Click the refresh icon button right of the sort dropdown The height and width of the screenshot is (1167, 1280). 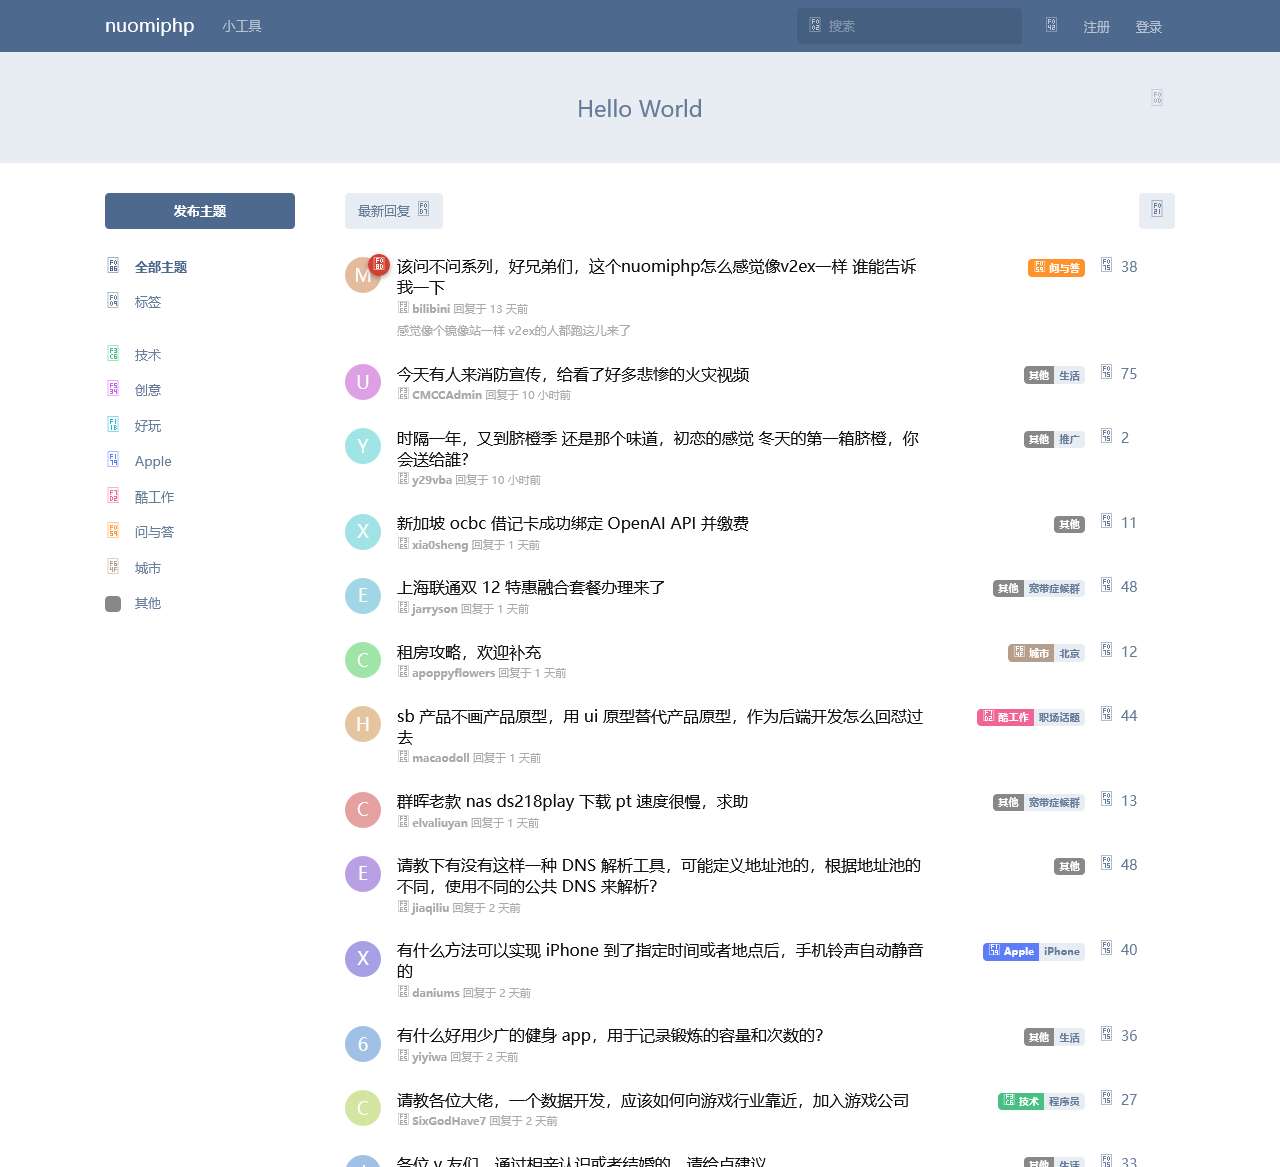click(1156, 210)
